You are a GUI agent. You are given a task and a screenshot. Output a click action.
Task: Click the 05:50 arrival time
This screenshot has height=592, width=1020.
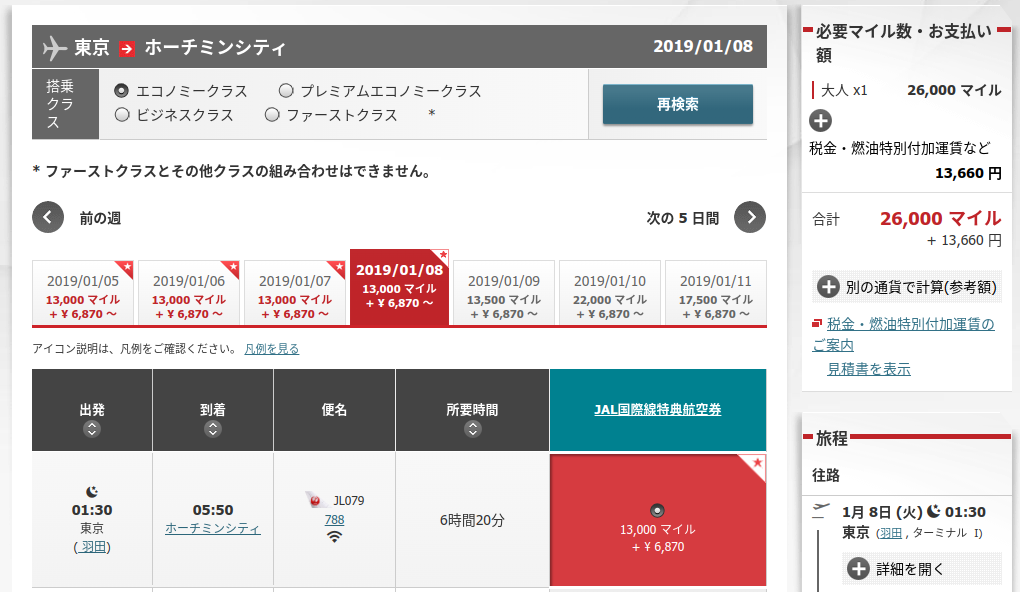coord(213,510)
